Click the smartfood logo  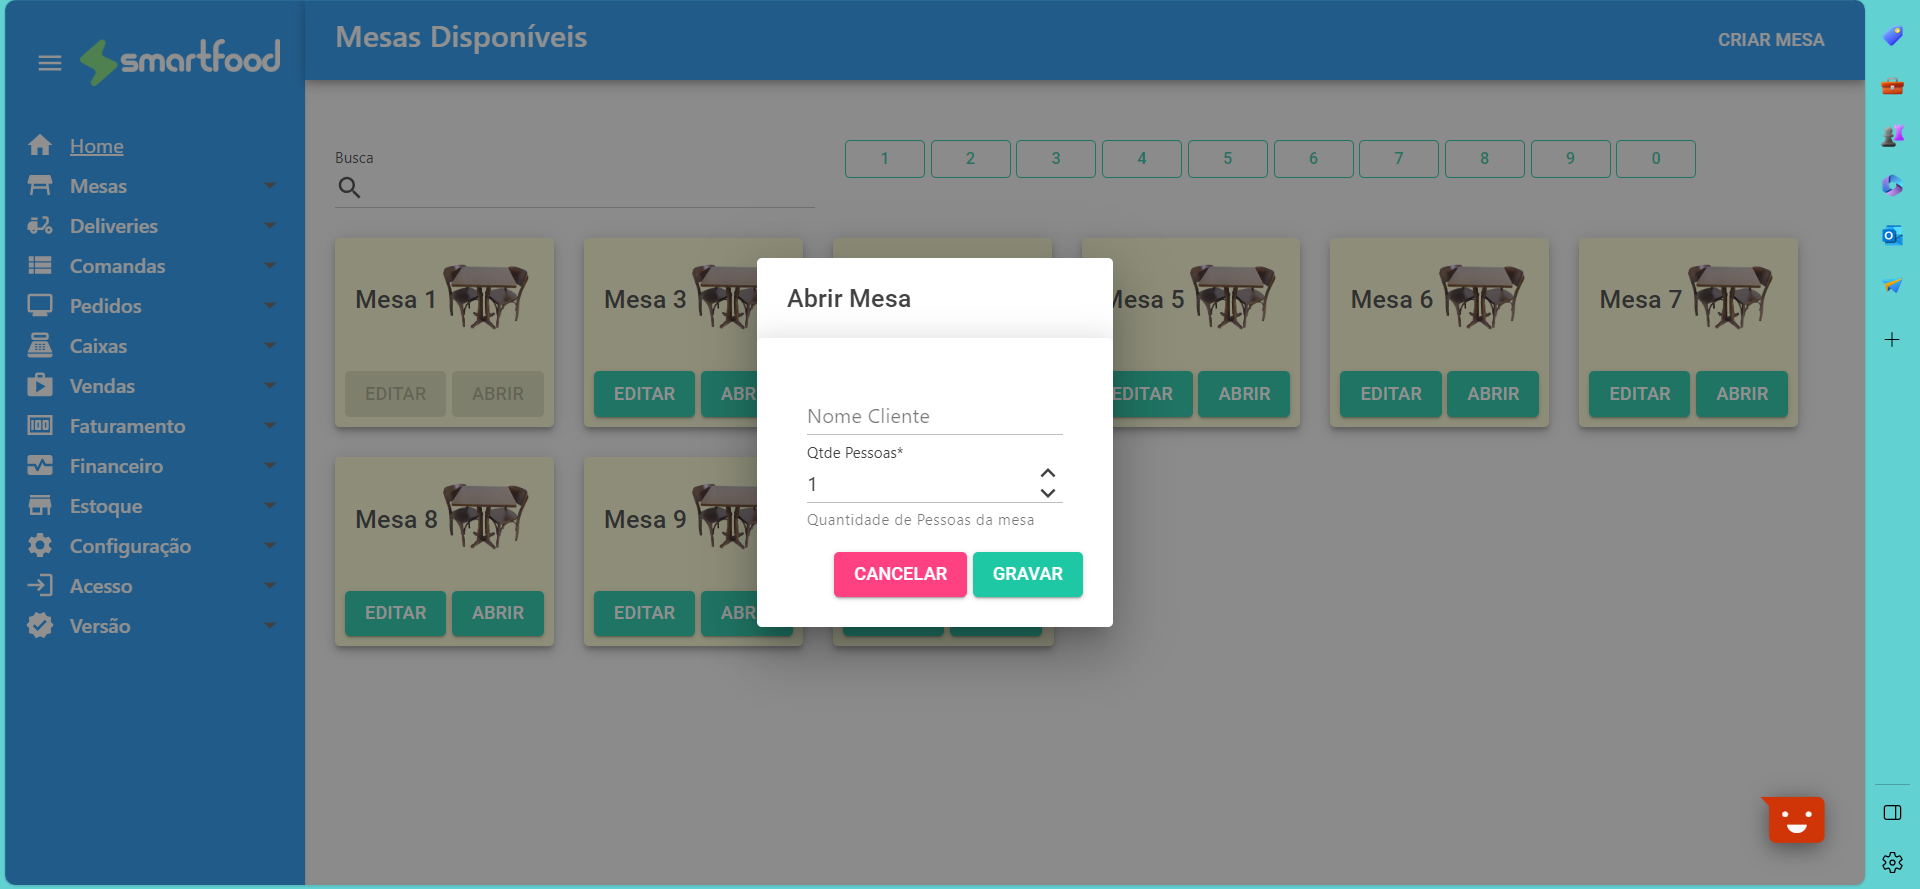[181, 60]
